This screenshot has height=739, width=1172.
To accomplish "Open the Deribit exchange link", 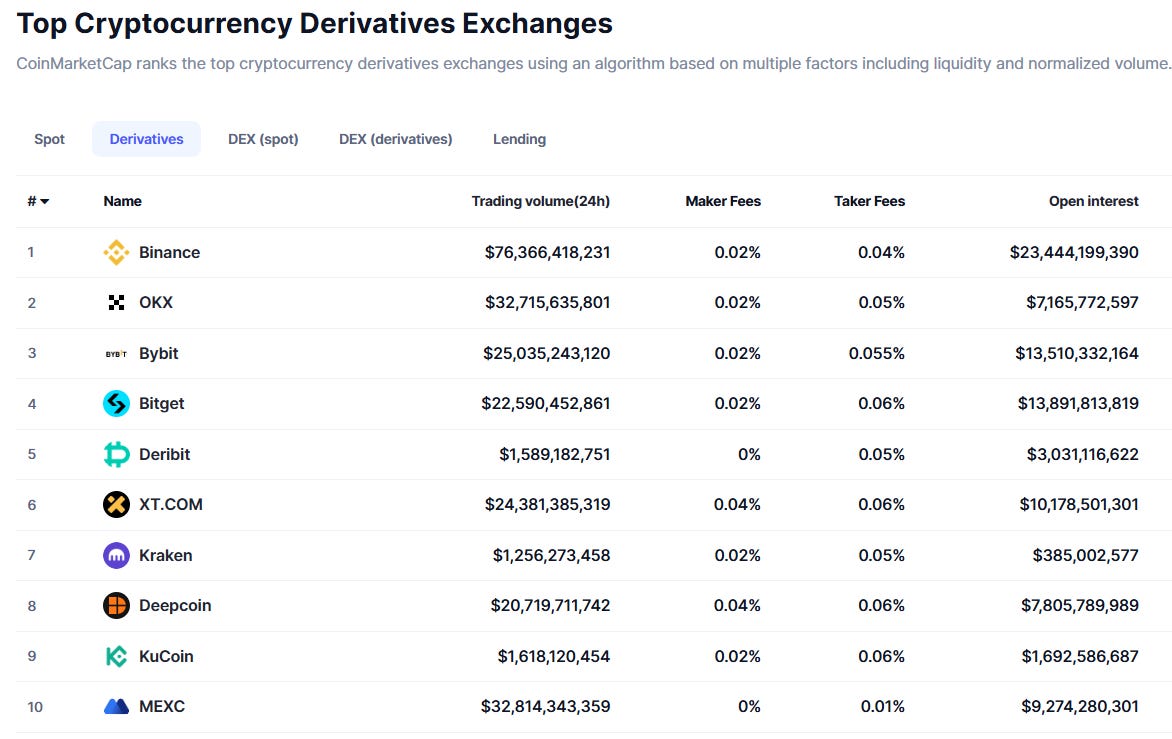I will 164,454.
